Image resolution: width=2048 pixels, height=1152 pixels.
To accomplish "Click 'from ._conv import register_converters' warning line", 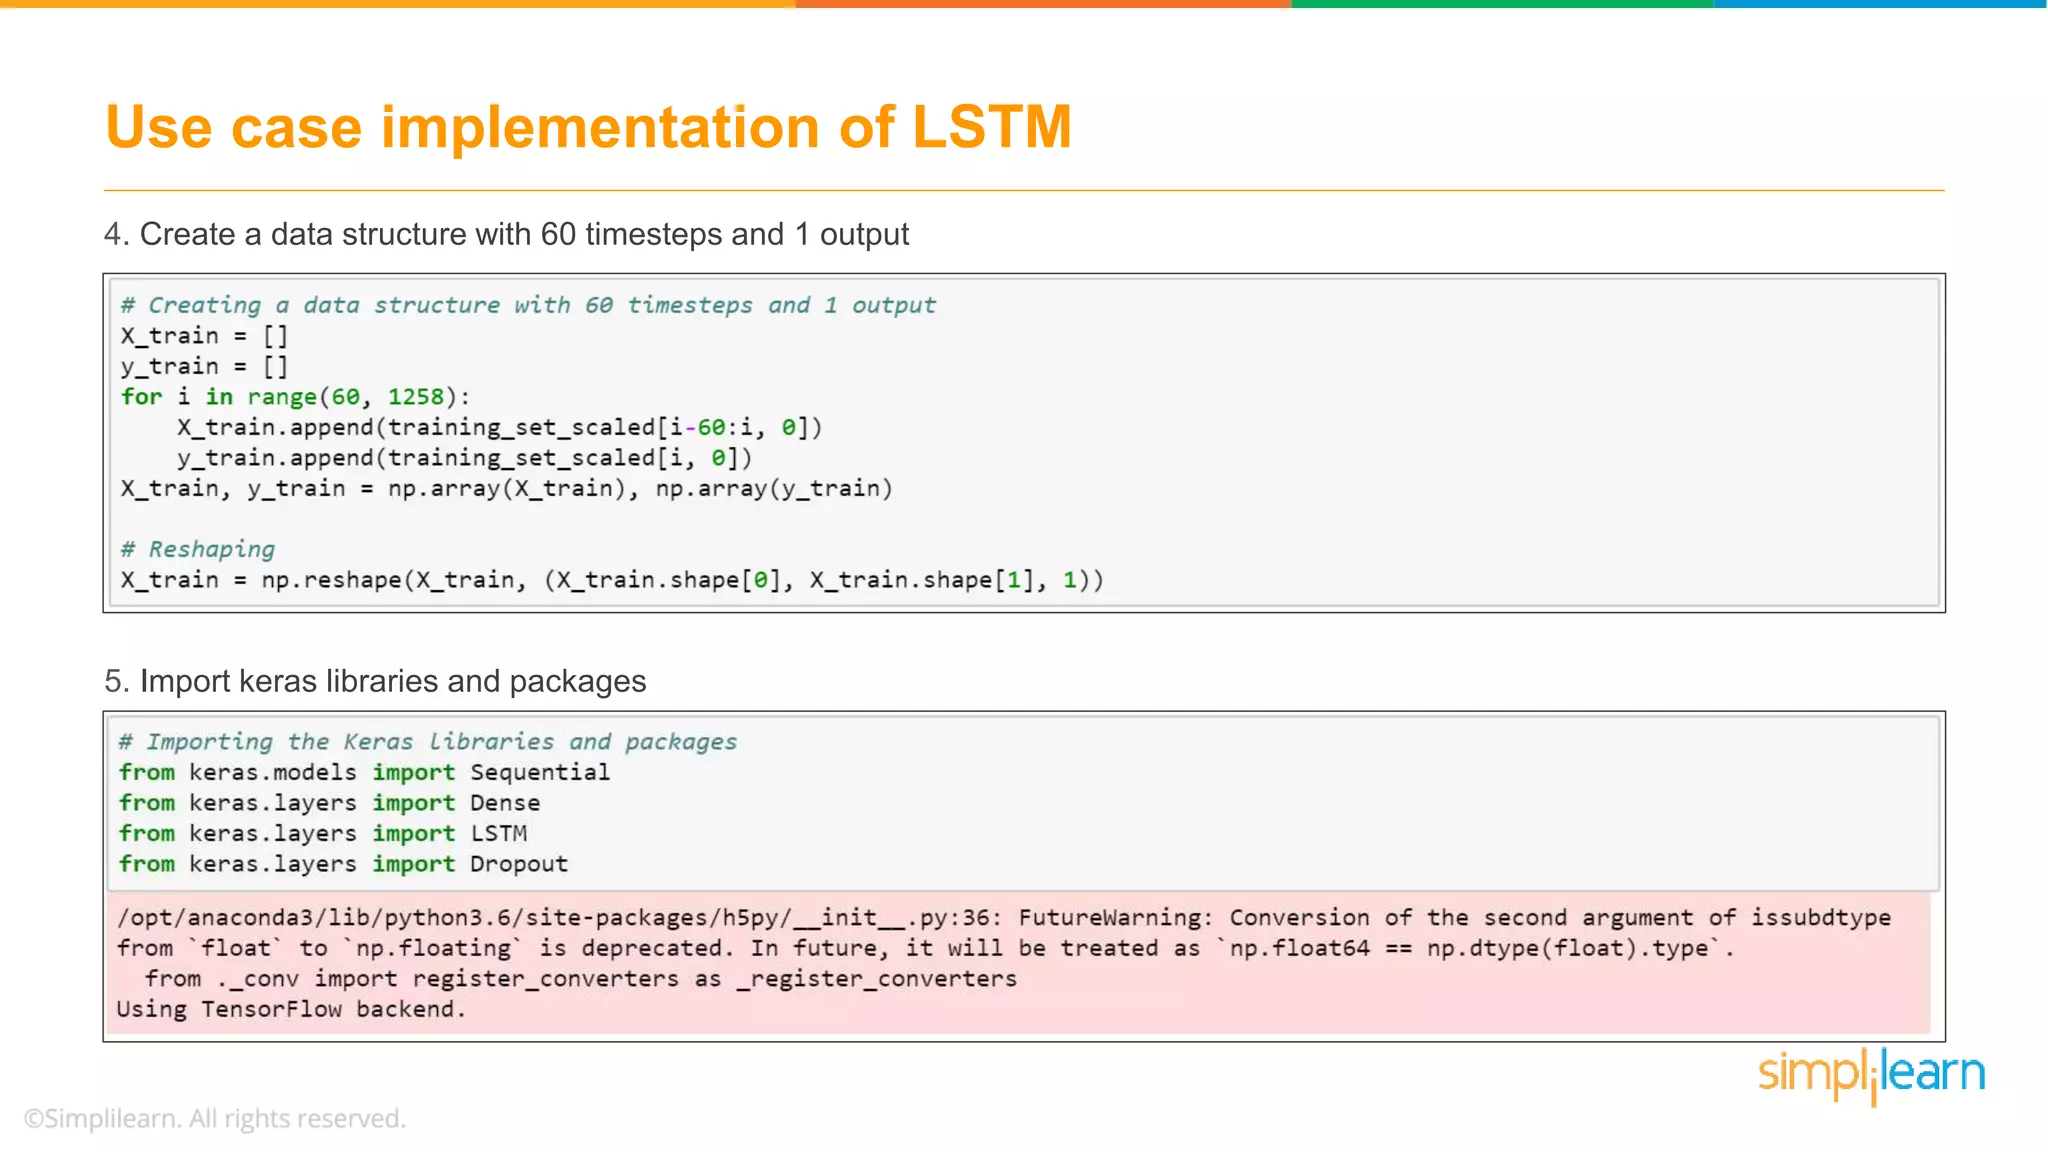I will point(580,979).
